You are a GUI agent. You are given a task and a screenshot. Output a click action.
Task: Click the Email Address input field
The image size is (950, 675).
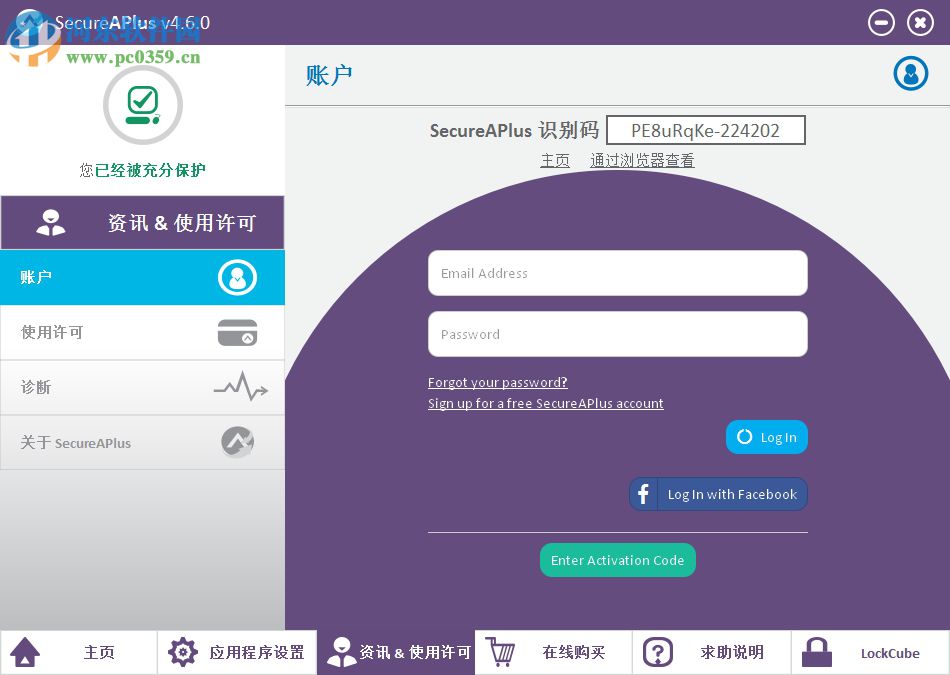tap(617, 273)
